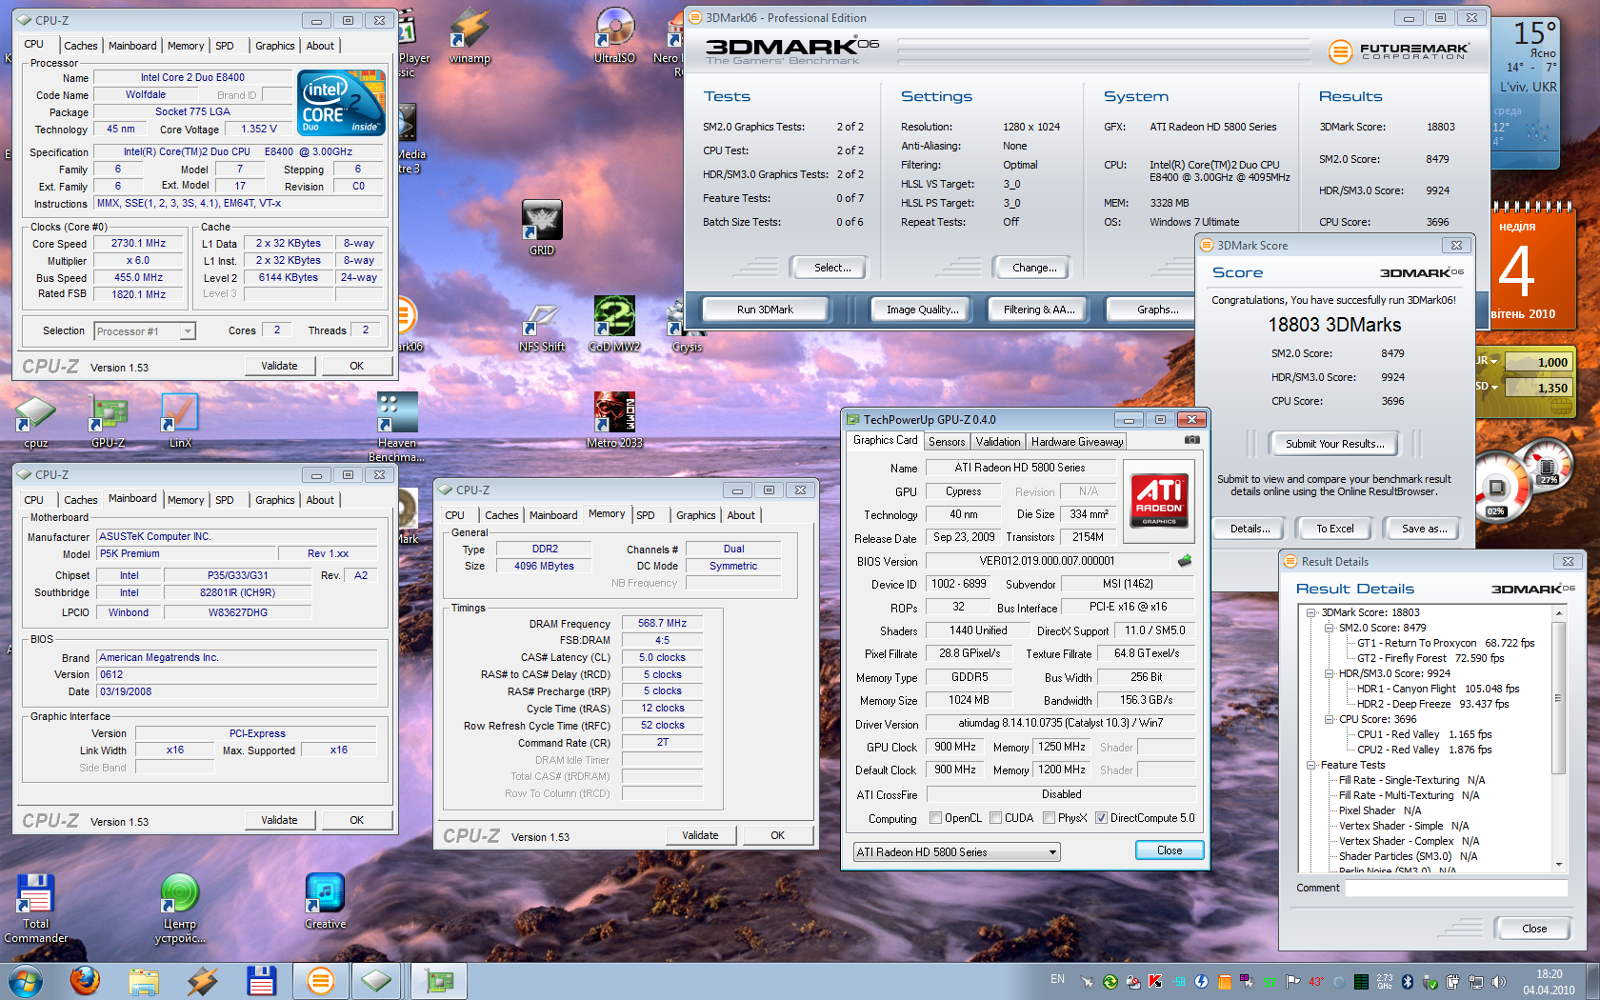Click the Filtering & AA... button
This screenshot has height=1000, width=1600.
pos(1039,310)
